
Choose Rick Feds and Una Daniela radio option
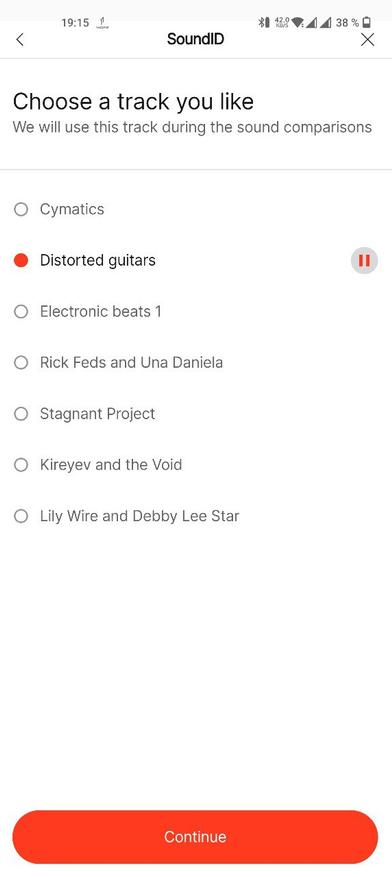click(21, 362)
